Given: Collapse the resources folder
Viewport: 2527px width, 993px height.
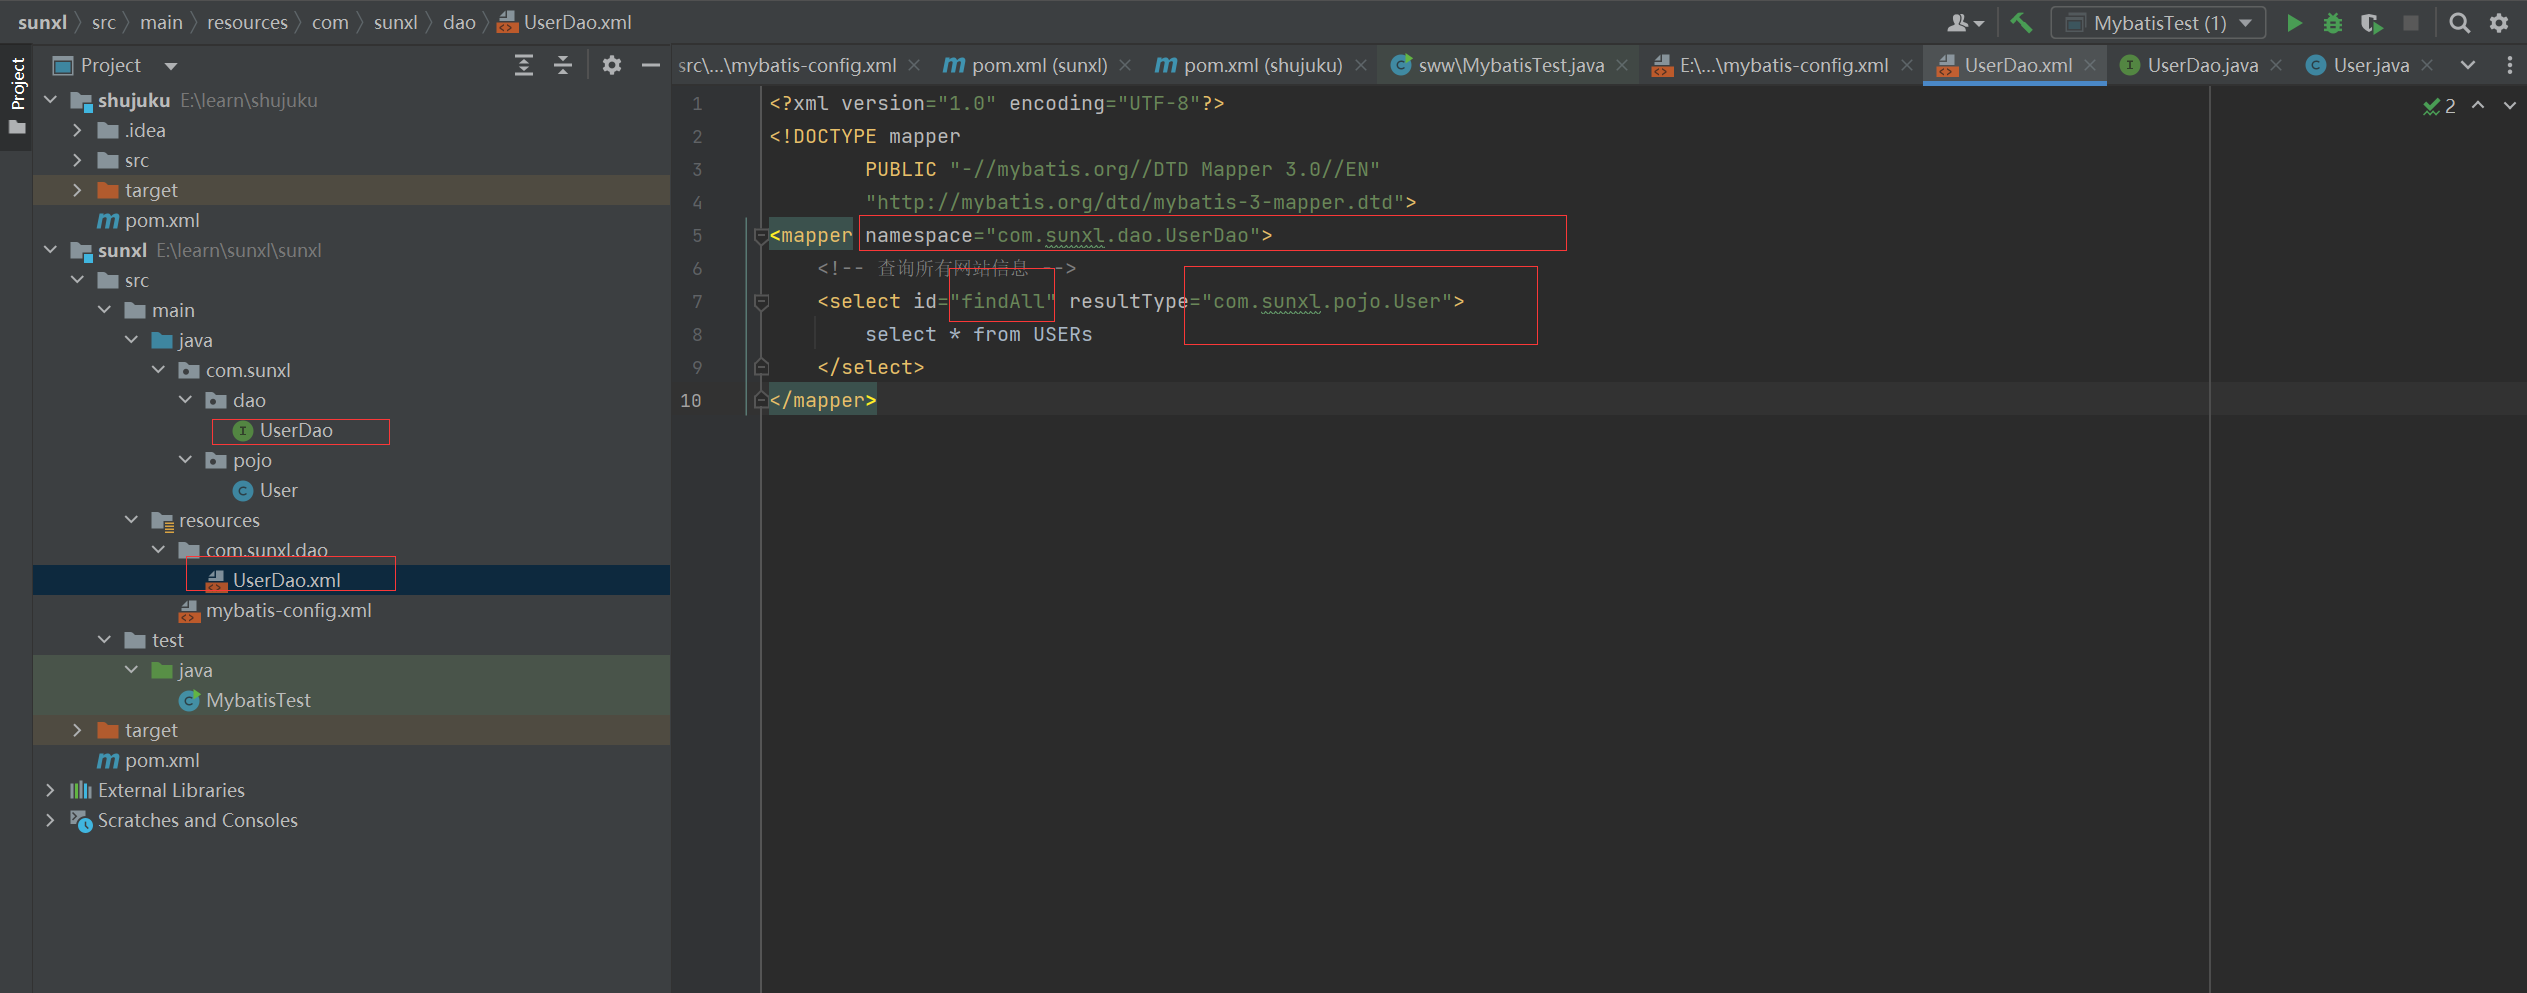Looking at the screenshot, I should tap(131, 520).
